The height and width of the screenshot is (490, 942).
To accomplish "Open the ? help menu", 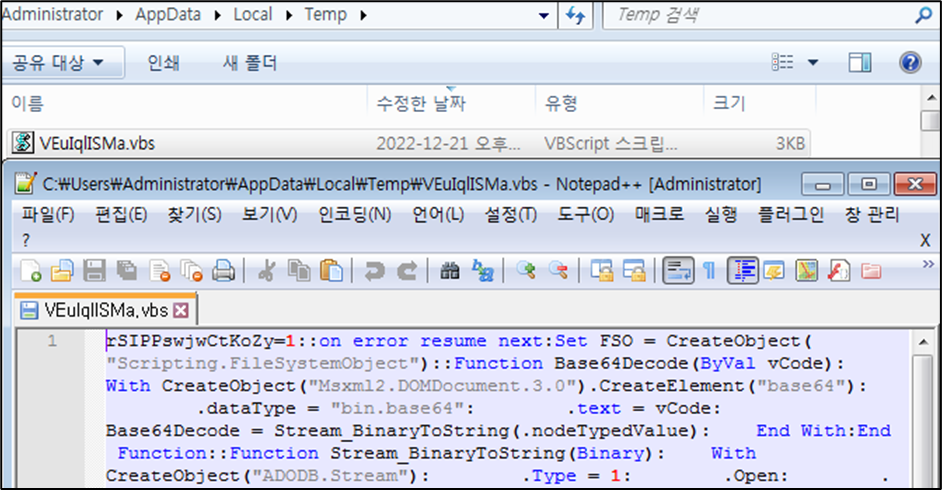I will point(26,241).
